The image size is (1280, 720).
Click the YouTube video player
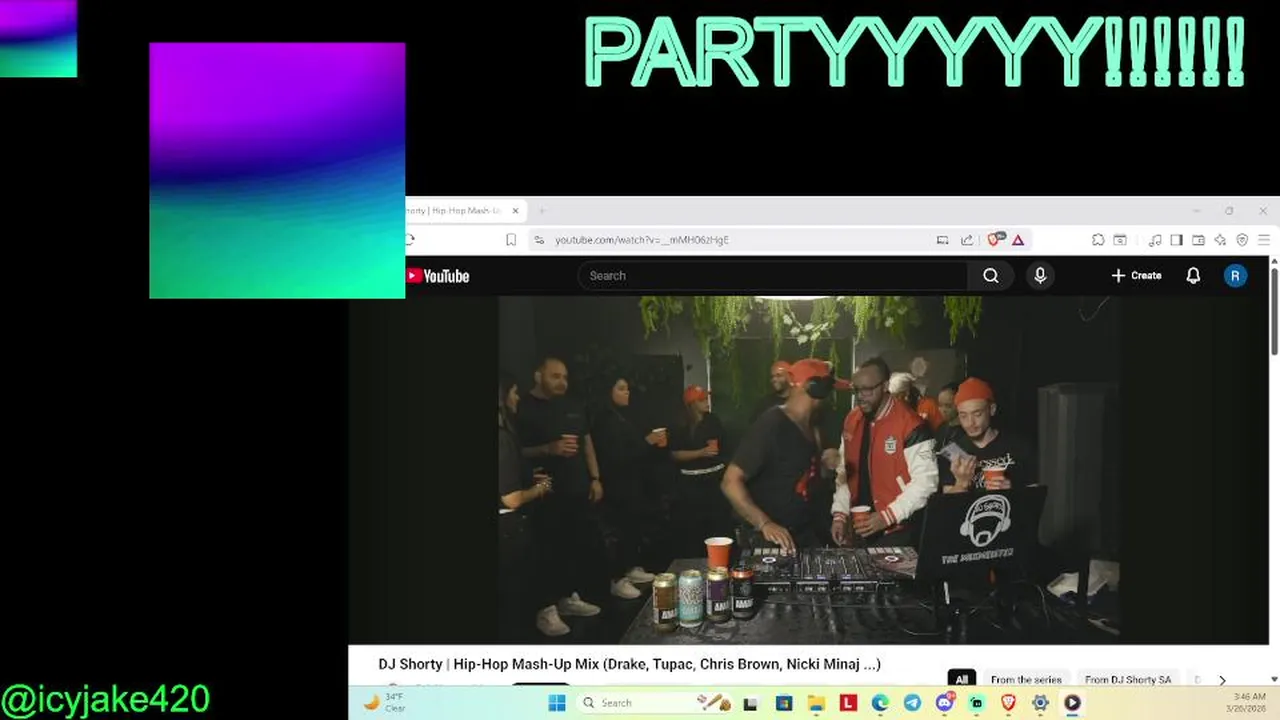coord(809,470)
